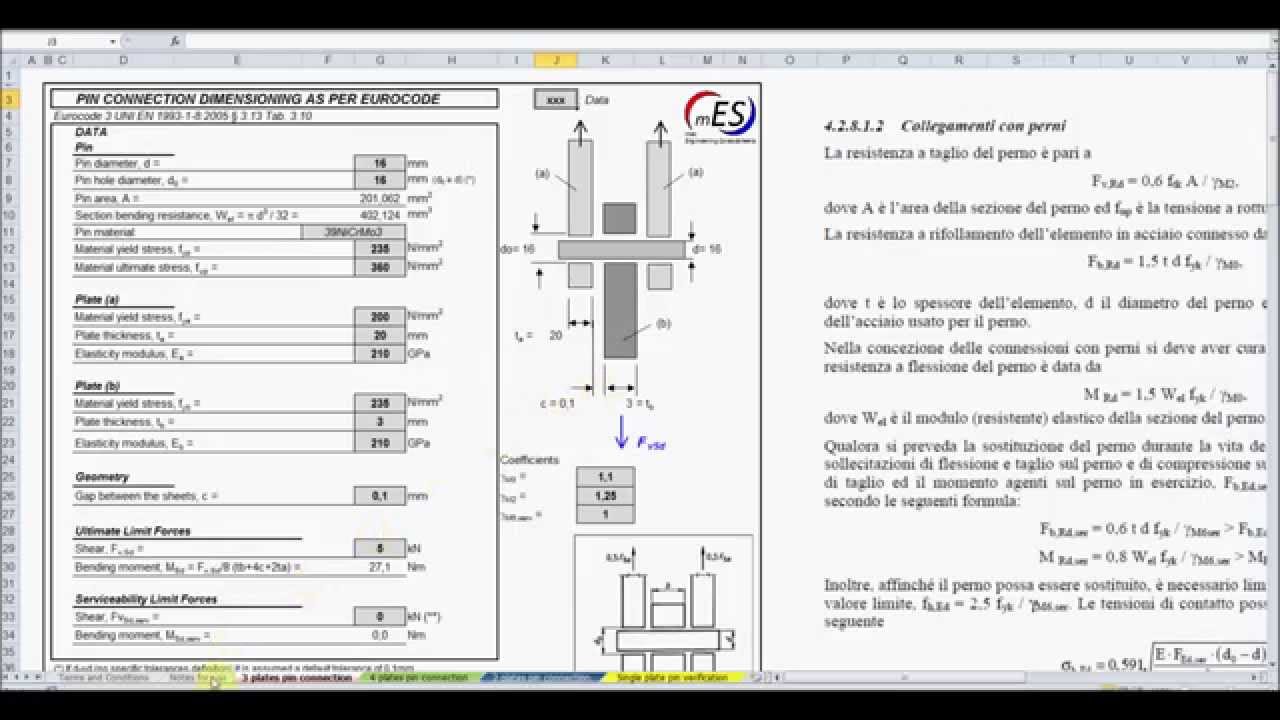Click the 'Geometry' section heading
Screen dimensions: 1280x720
point(102,477)
